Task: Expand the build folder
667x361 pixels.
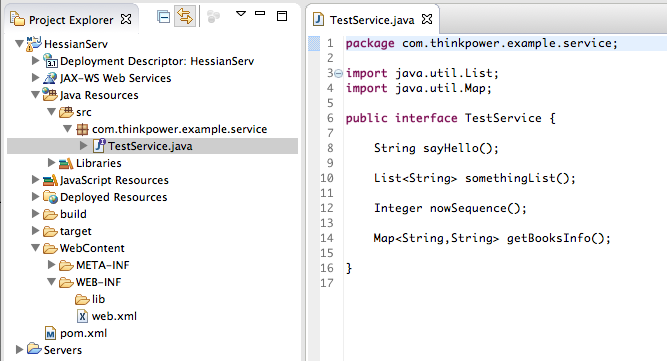Action: coord(36,214)
